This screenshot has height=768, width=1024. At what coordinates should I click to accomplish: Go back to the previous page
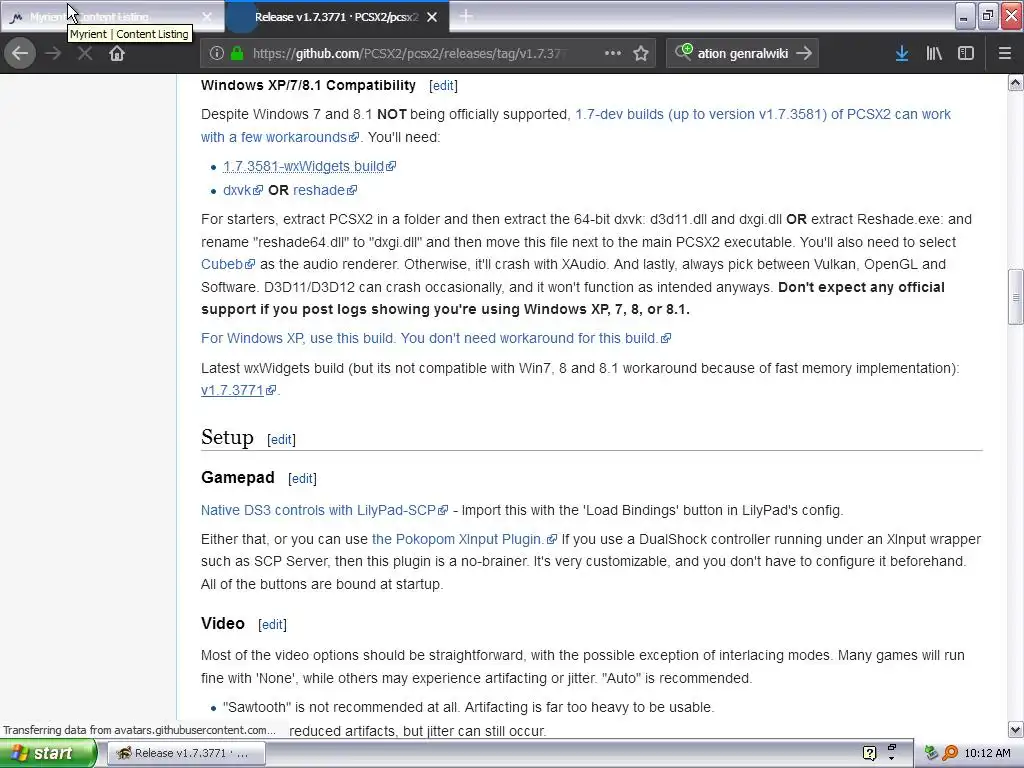click(x=20, y=54)
